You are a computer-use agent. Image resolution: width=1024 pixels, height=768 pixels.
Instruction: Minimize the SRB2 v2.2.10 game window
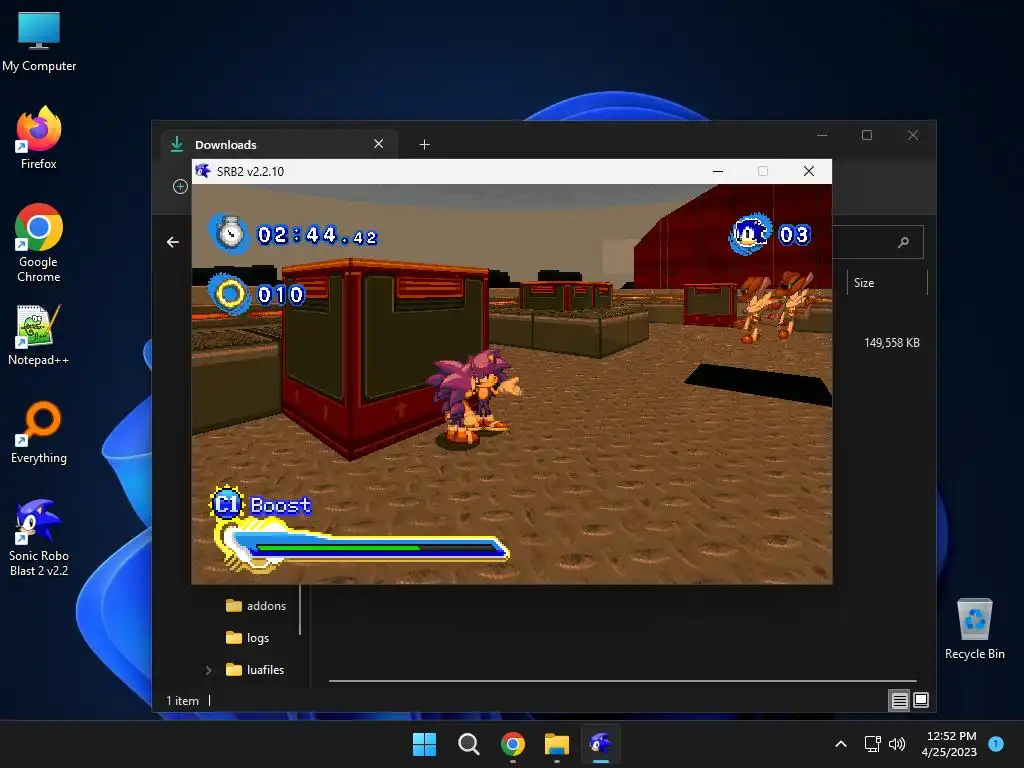pyautogui.click(x=718, y=171)
